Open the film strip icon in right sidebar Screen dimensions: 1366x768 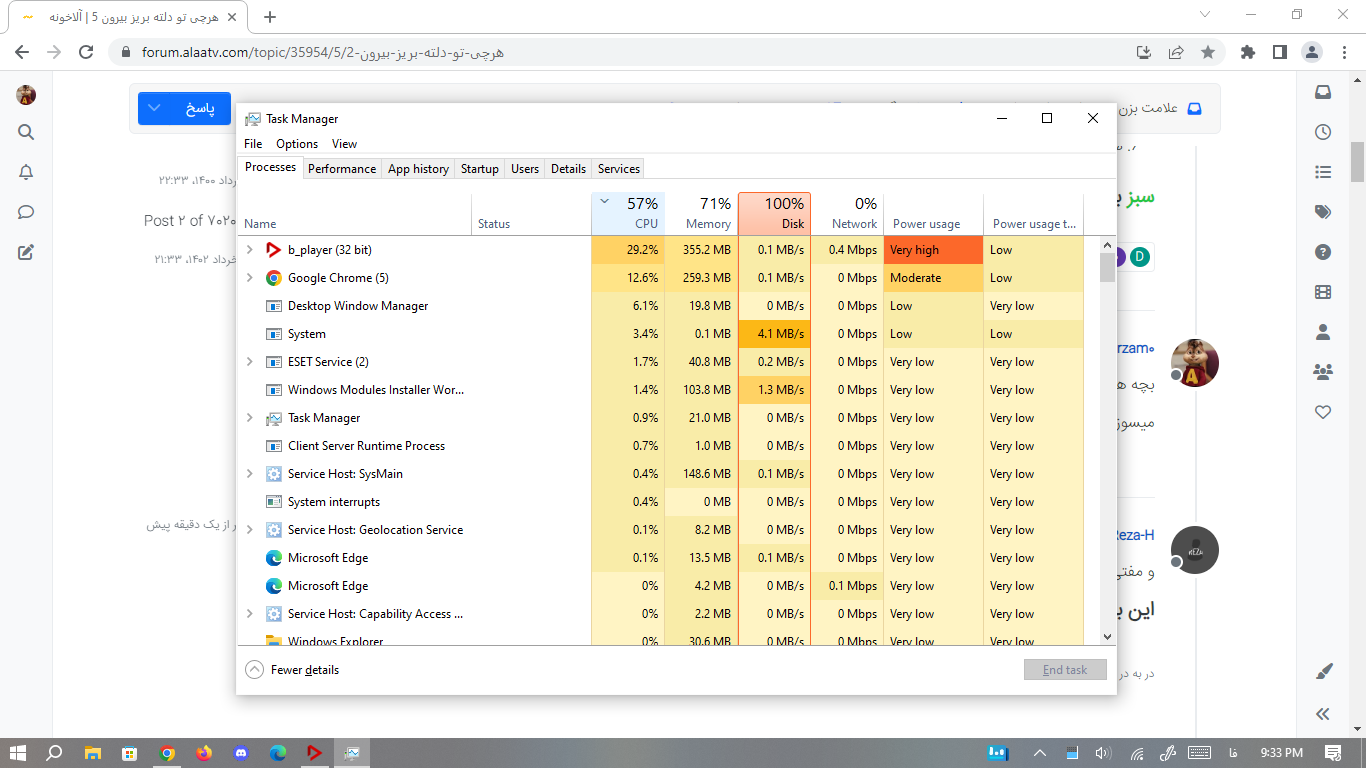1323,292
